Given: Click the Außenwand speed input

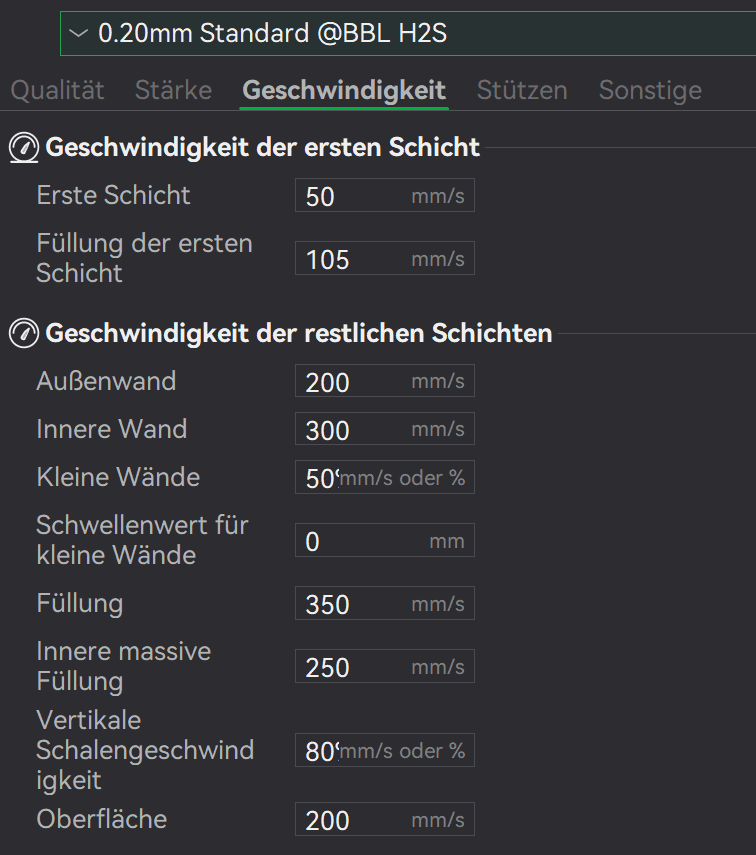Looking at the screenshot, I should 350,382.
